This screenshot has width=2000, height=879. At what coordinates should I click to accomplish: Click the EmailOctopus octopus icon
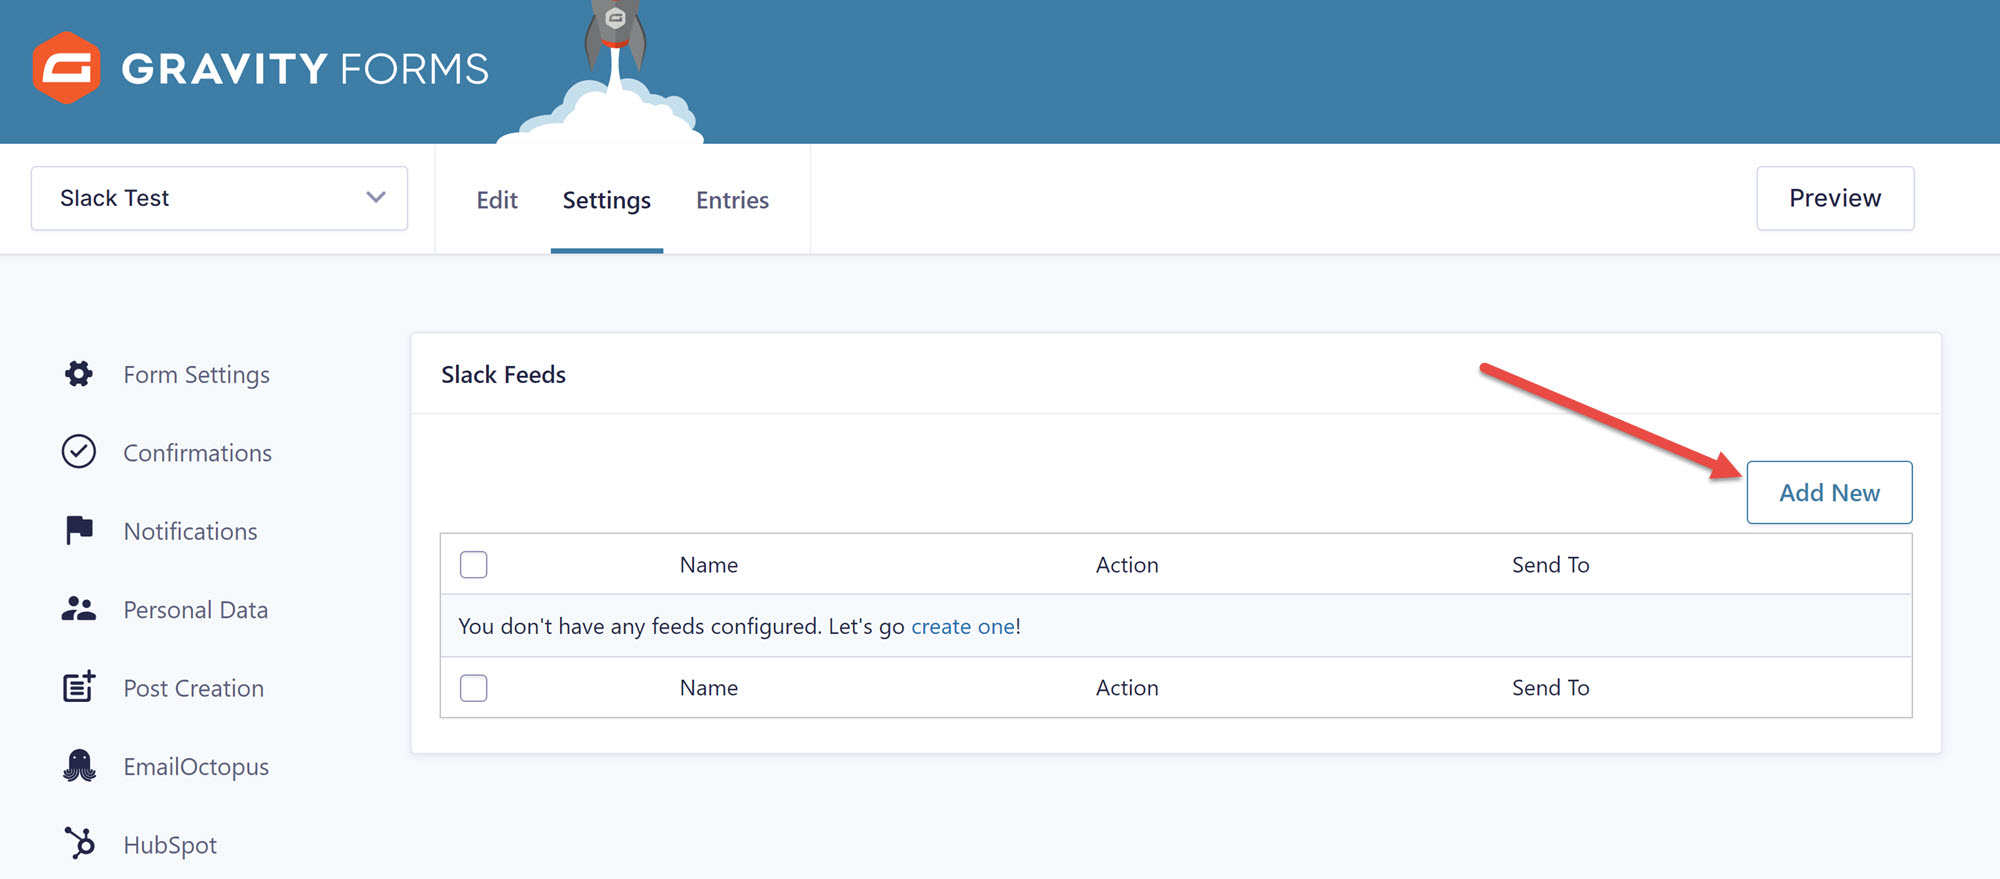point(79,765)
